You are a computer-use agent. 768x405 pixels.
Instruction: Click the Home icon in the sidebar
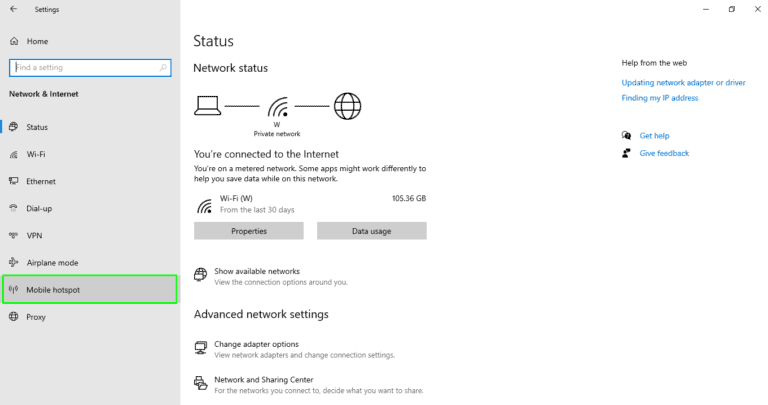pyautogui.click(x=14, y=41)
